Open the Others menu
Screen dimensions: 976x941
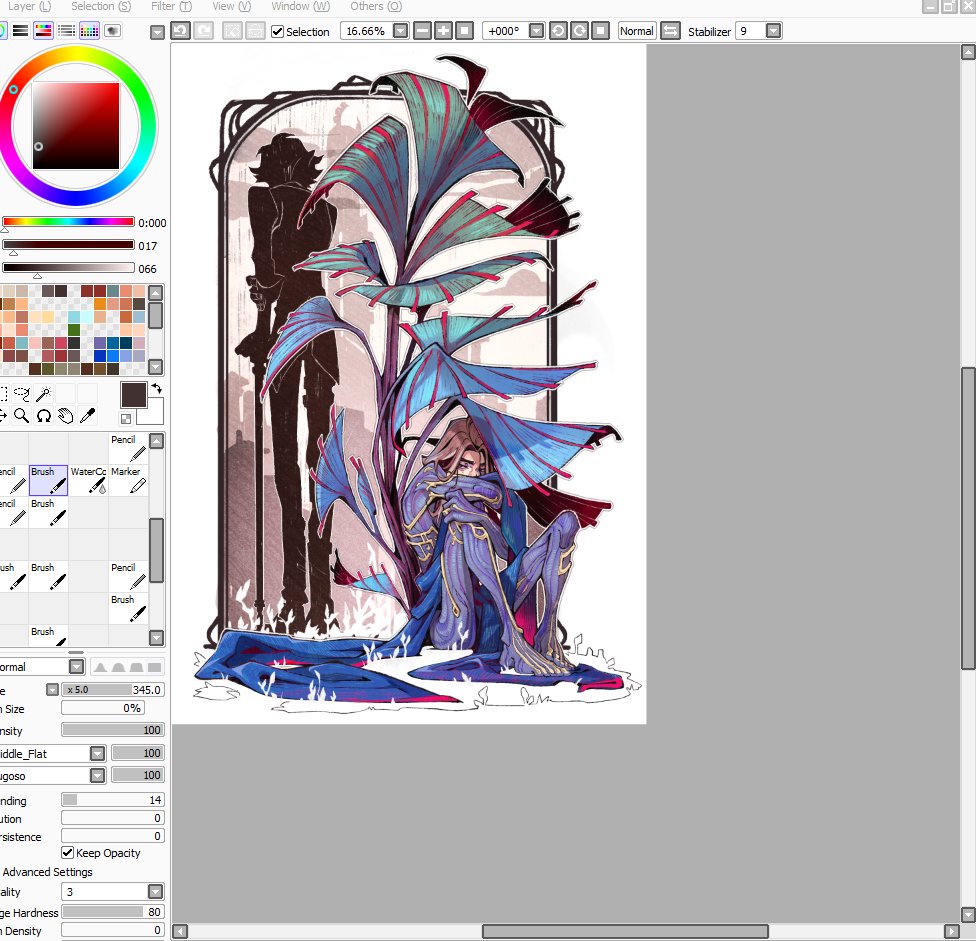click(x=376, y=6)
